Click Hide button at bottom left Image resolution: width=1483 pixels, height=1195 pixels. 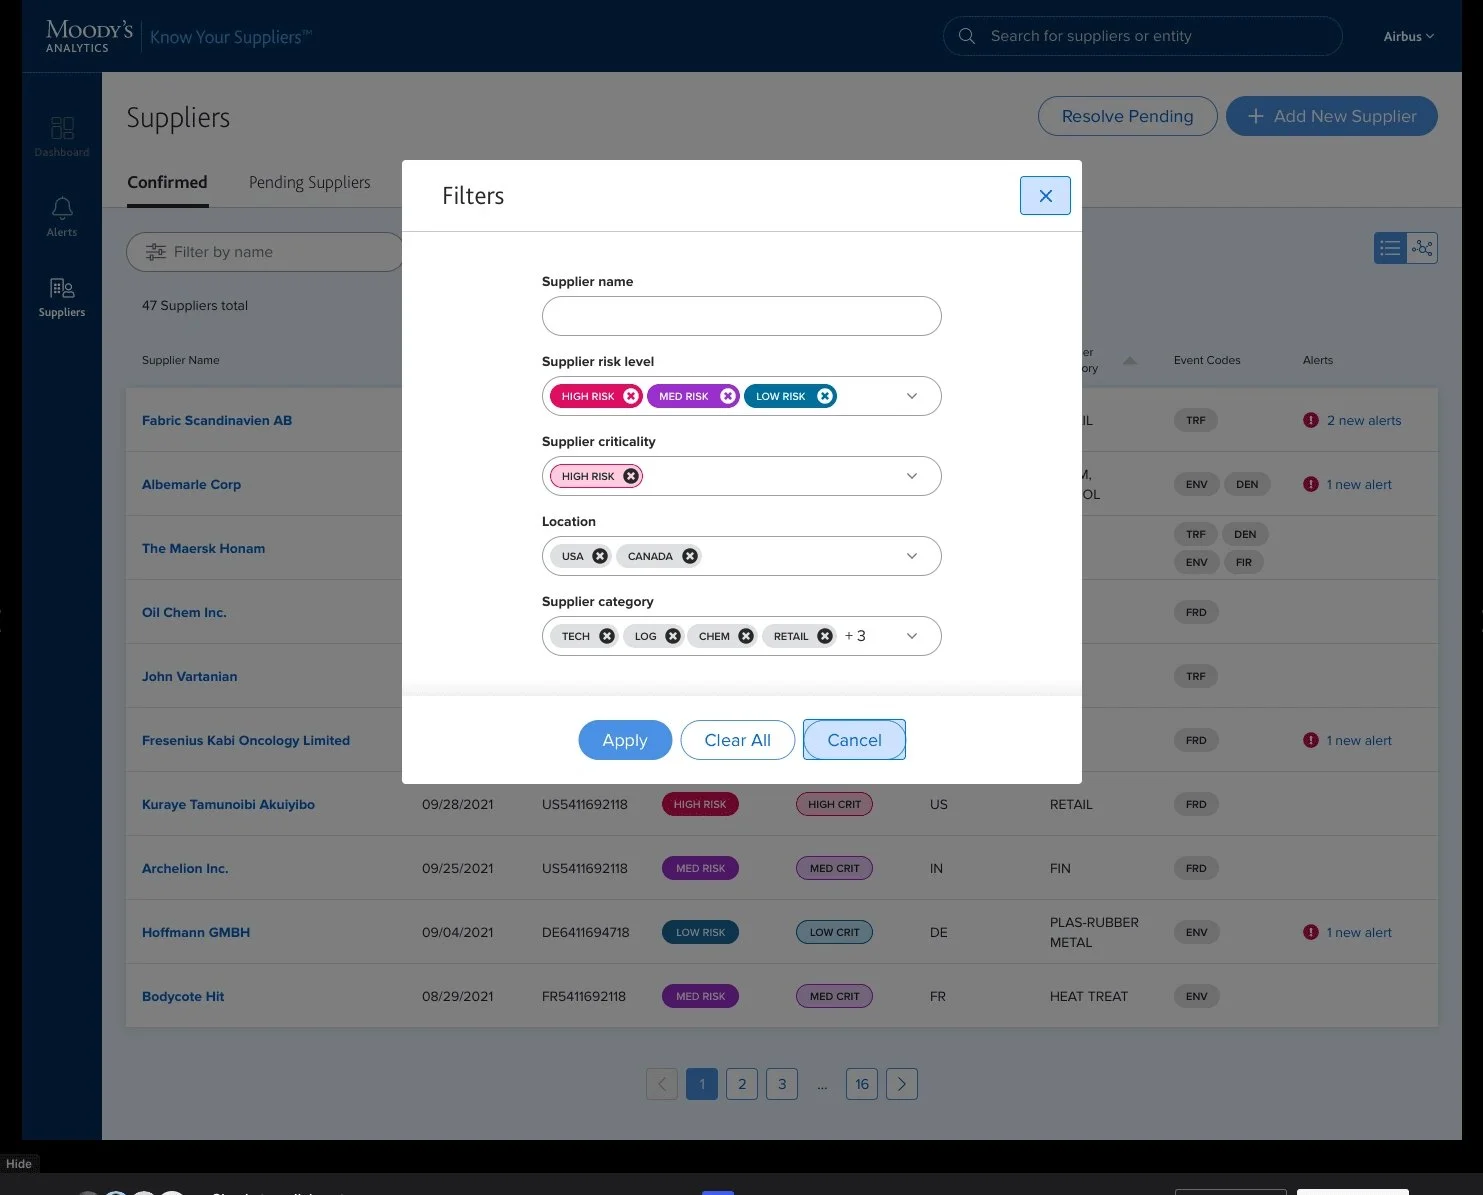[19, 1163]
